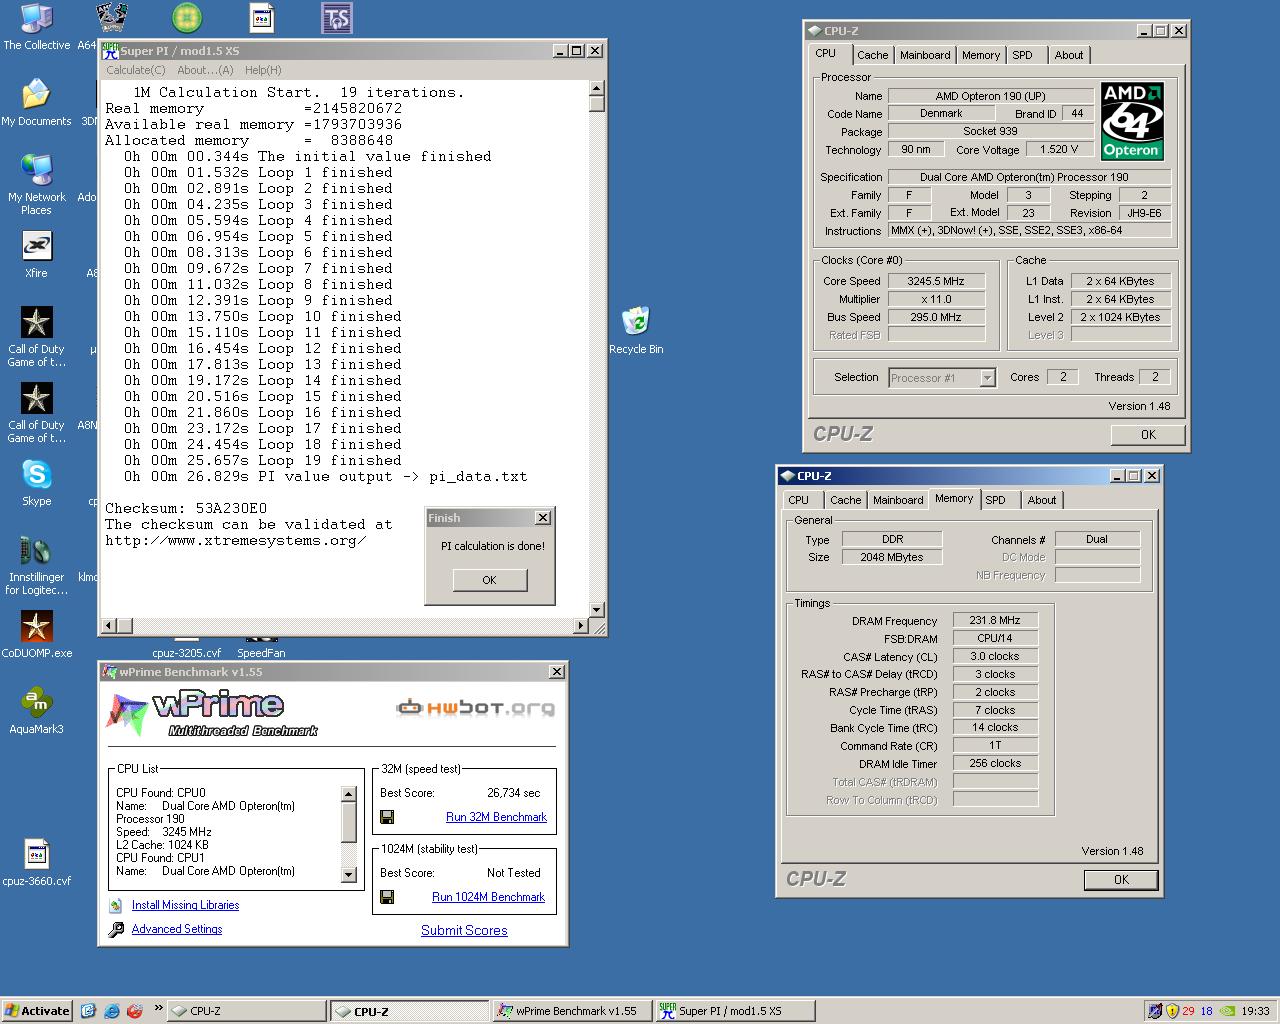This screenshot has width=1280, height=1024.
Task: Click the first quick launch icon after Activate
Action: pyautogui.click(x=89, y=1011)
